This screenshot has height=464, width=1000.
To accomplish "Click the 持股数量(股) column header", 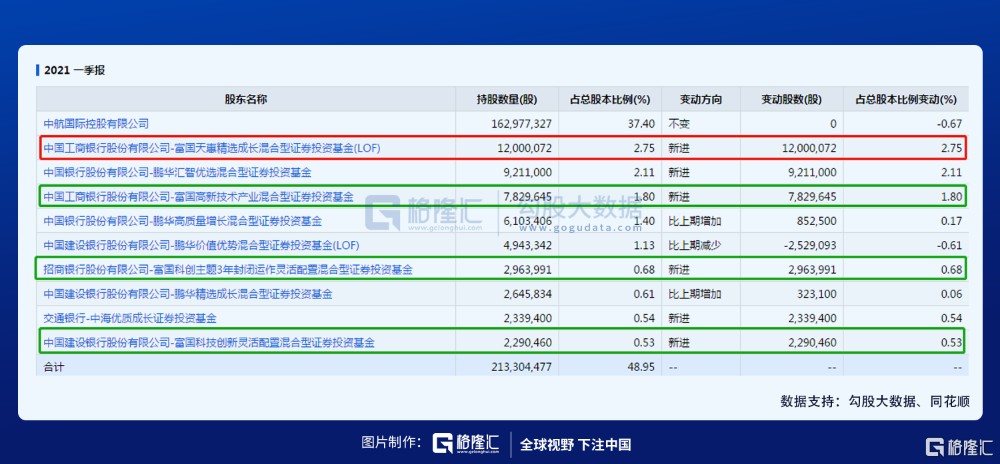I will [507, 99].
